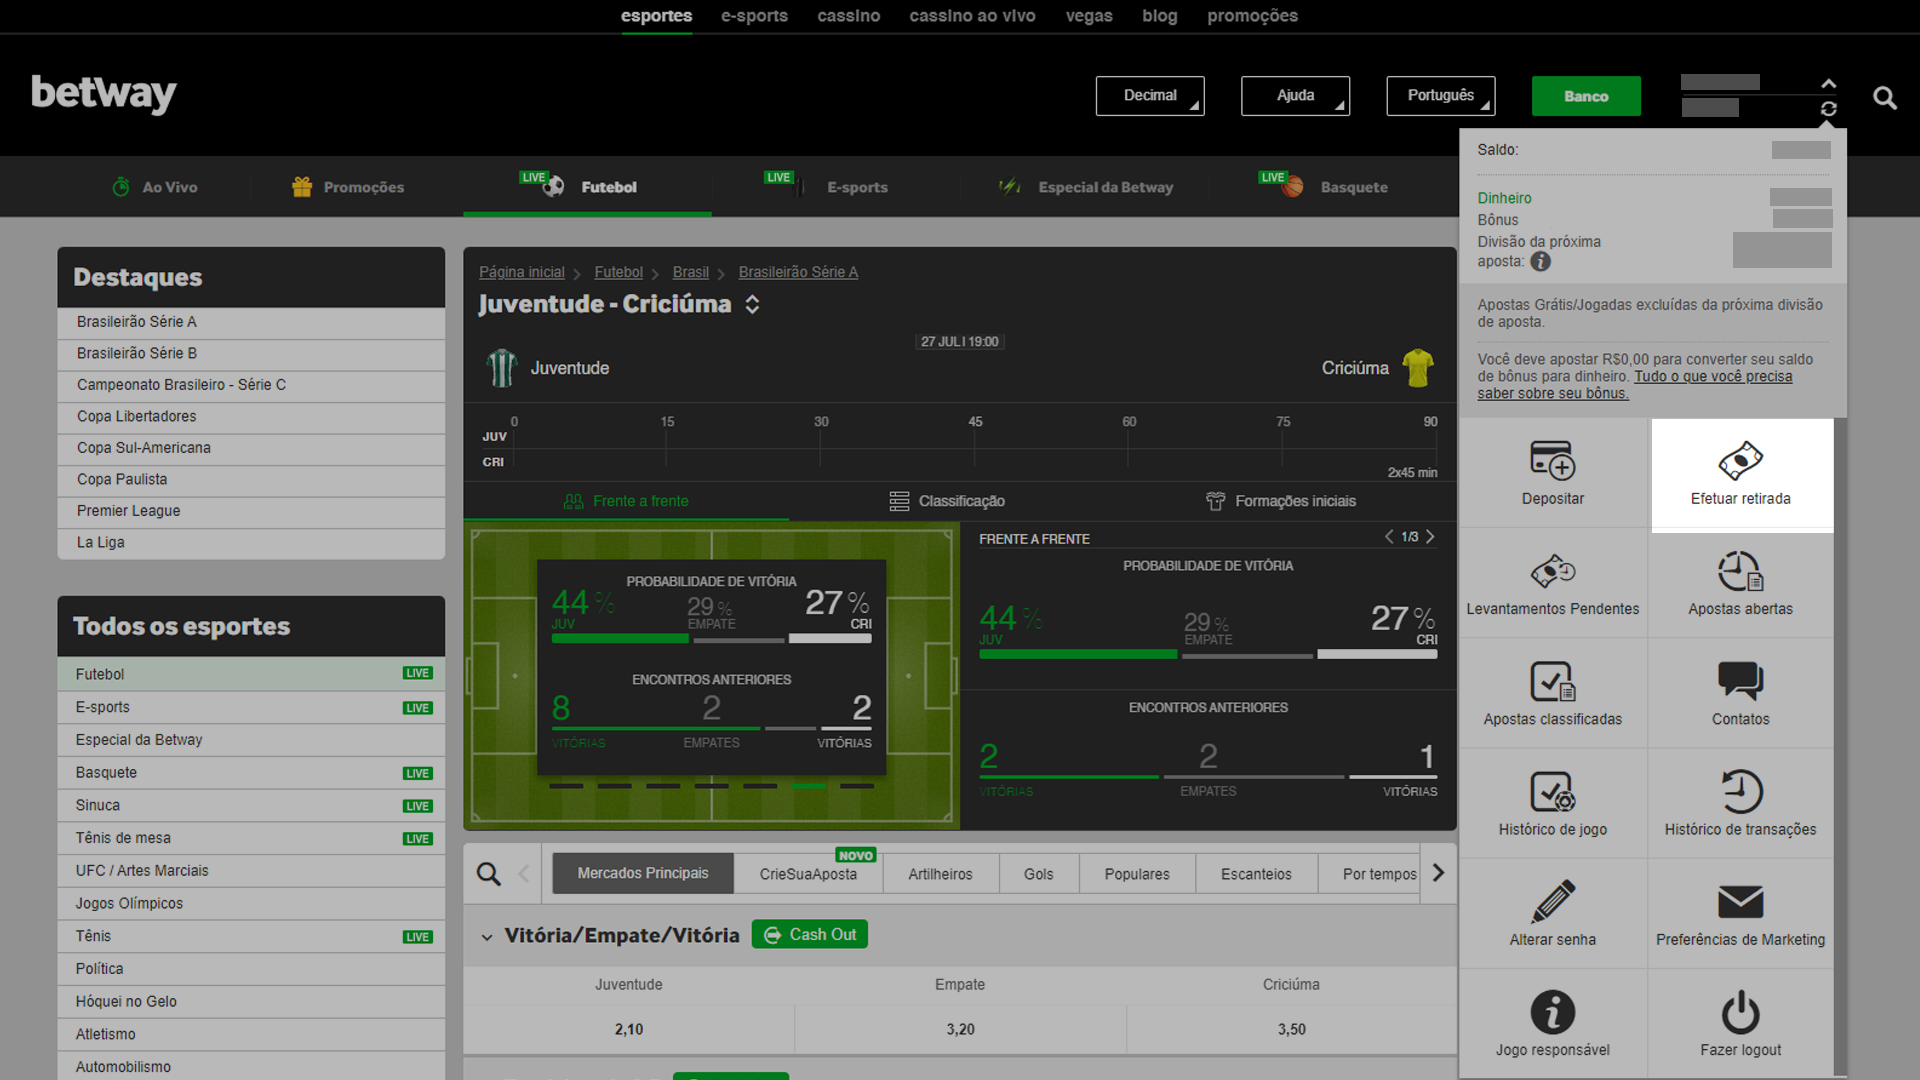This screenshot has width=1920, height=1080.
Task: Select the Escanteios tab
Action: [x=1256, y=874]
